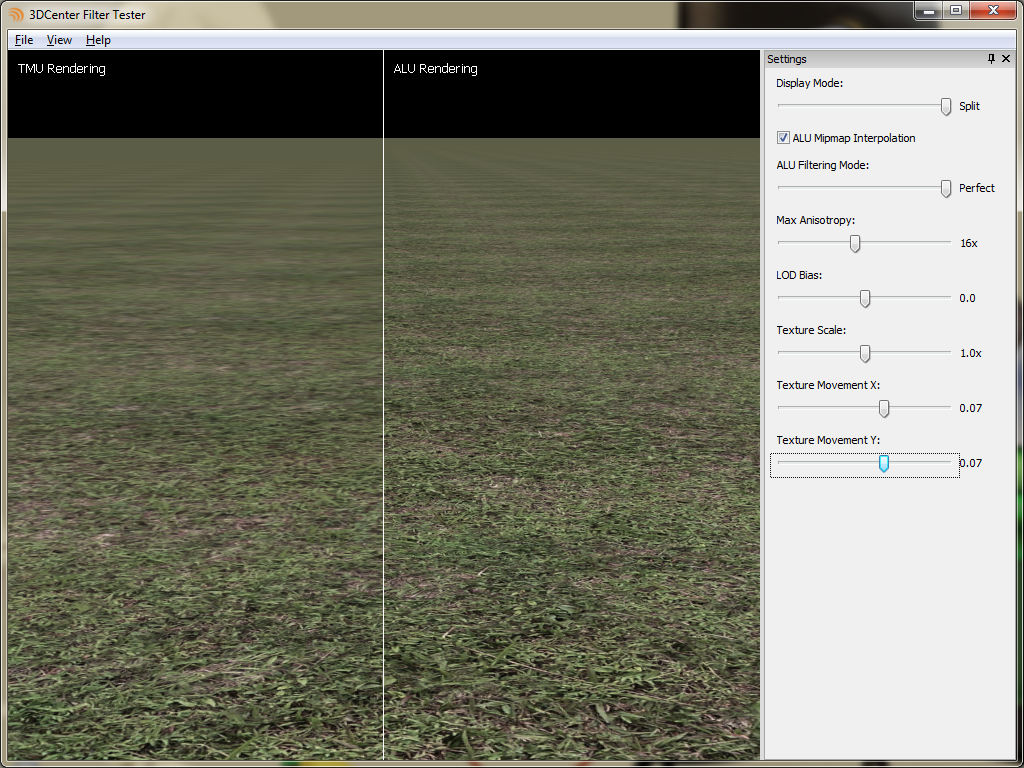The image size is (1024, 768).
Task: Click the LOD Bias label
Action: click(x=799, y=275)
